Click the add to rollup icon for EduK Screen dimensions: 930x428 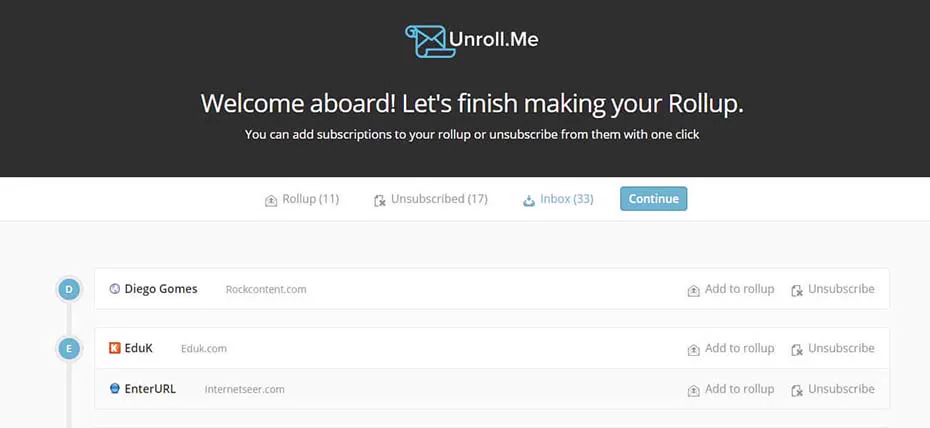coord(693,350)
